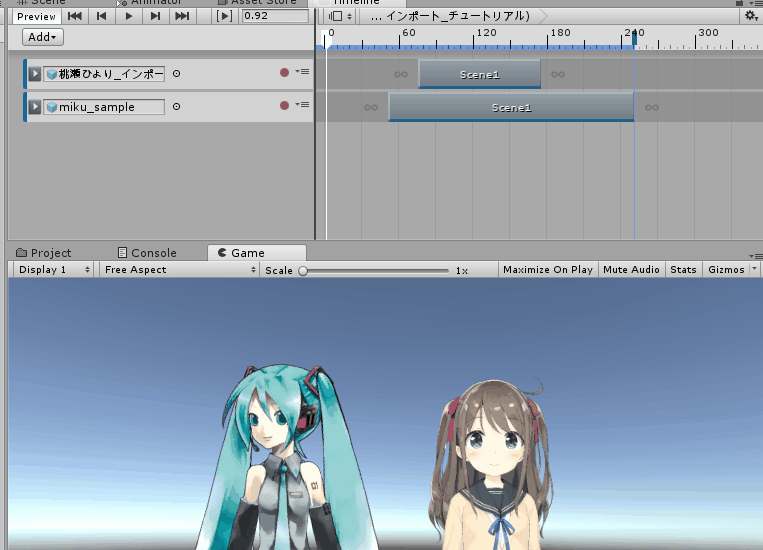Open the Display 1 dropdown
This screenshot has width=763, height=550.
[x=54, y=270]
